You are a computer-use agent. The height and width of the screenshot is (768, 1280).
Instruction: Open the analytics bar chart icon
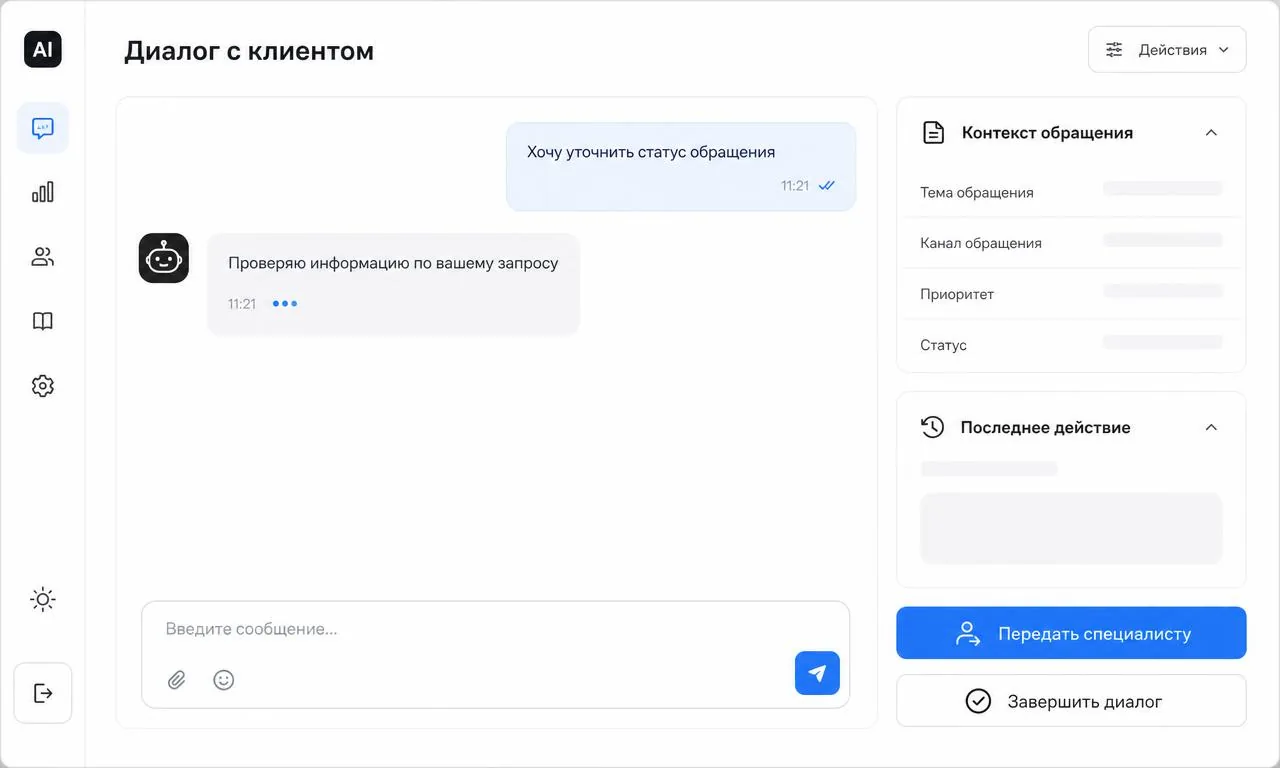(43, 192)
